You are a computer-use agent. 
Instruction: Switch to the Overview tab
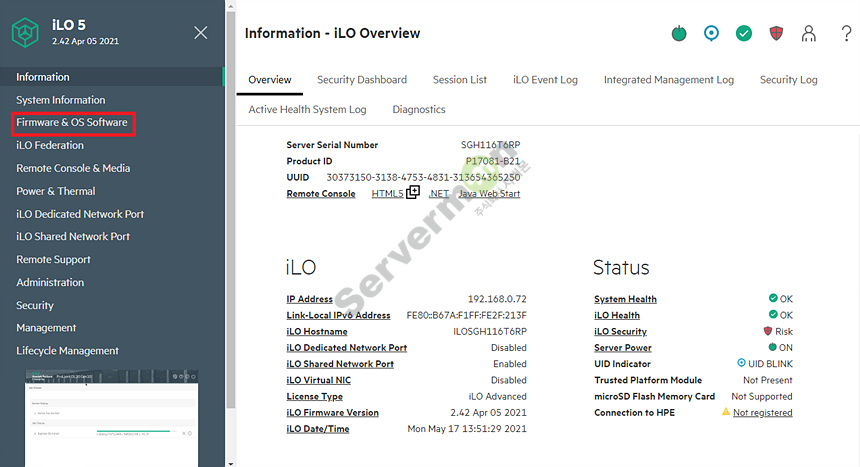coord(270,80)
